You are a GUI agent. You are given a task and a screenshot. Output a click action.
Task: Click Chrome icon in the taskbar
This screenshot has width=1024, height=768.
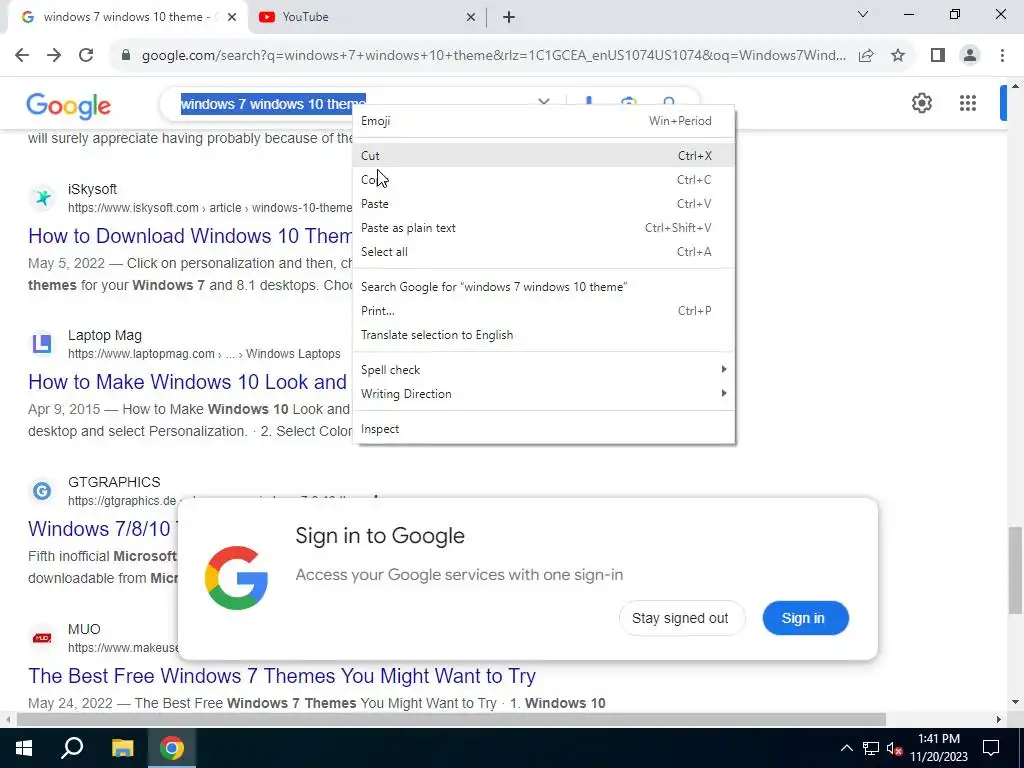tap(172, 748)
